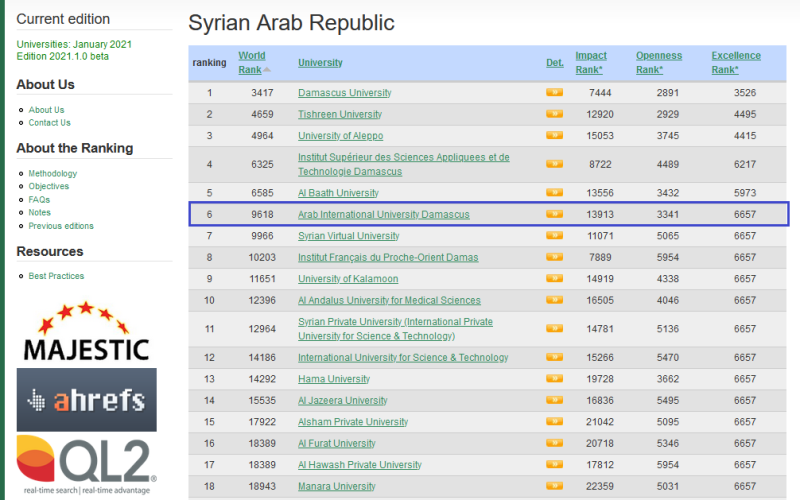Open details icon in Tishreen University row
Screen dimensions: 800x500
553,114
